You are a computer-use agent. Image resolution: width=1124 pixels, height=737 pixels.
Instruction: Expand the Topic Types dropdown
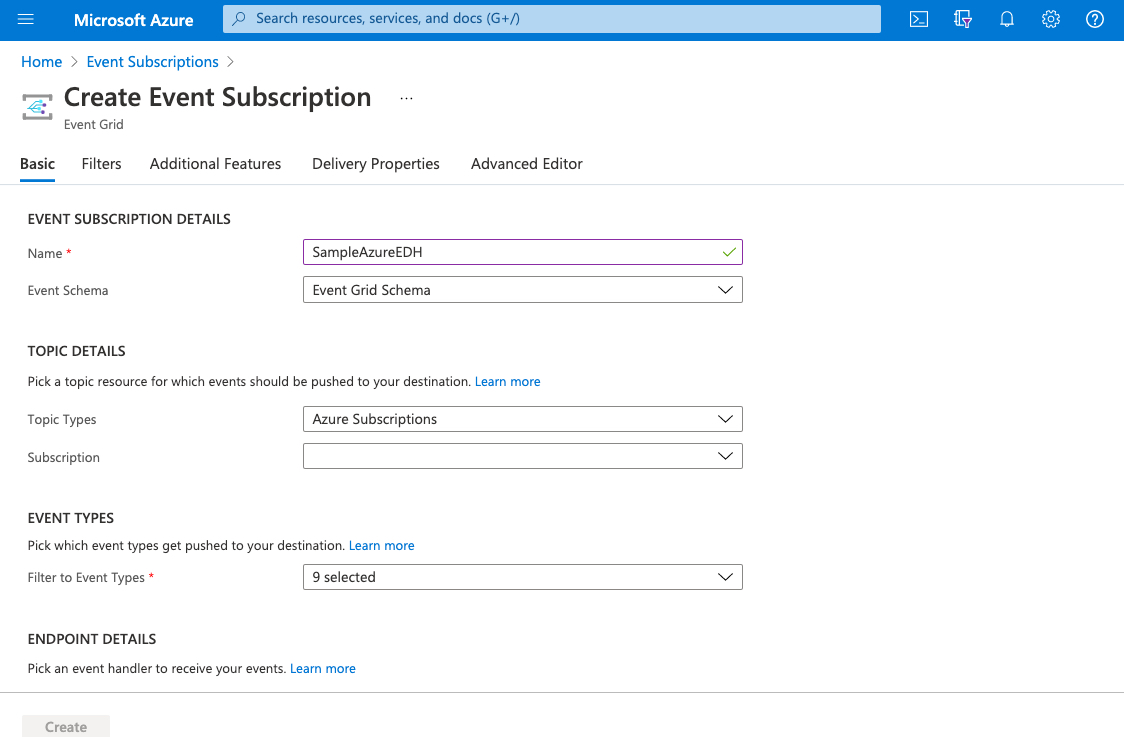[x=523, y=419]
